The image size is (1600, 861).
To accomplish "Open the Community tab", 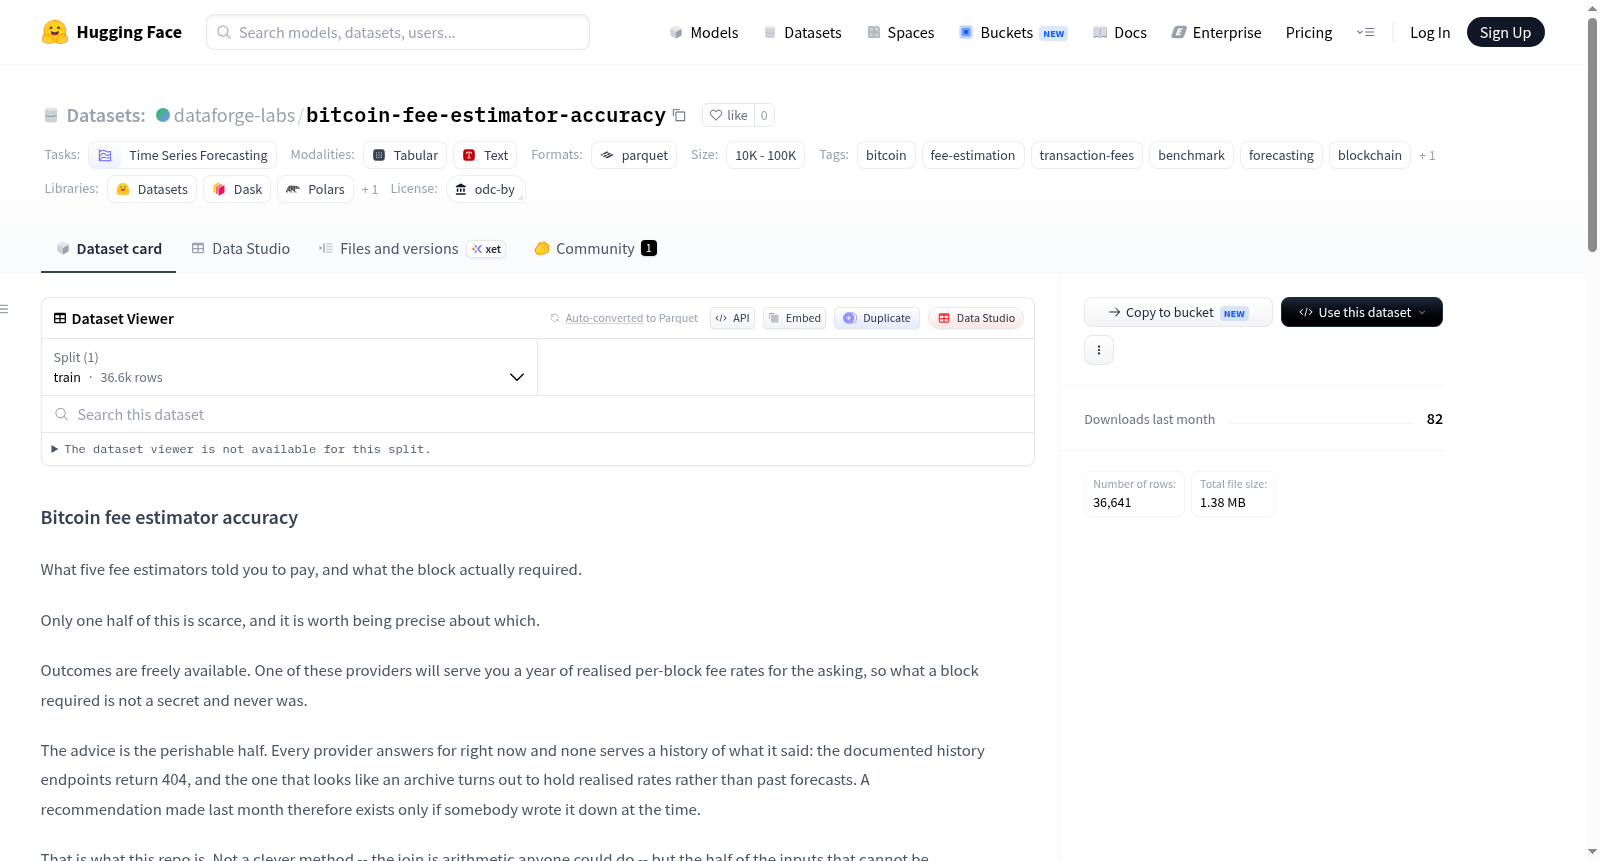I will pos(595,248).
